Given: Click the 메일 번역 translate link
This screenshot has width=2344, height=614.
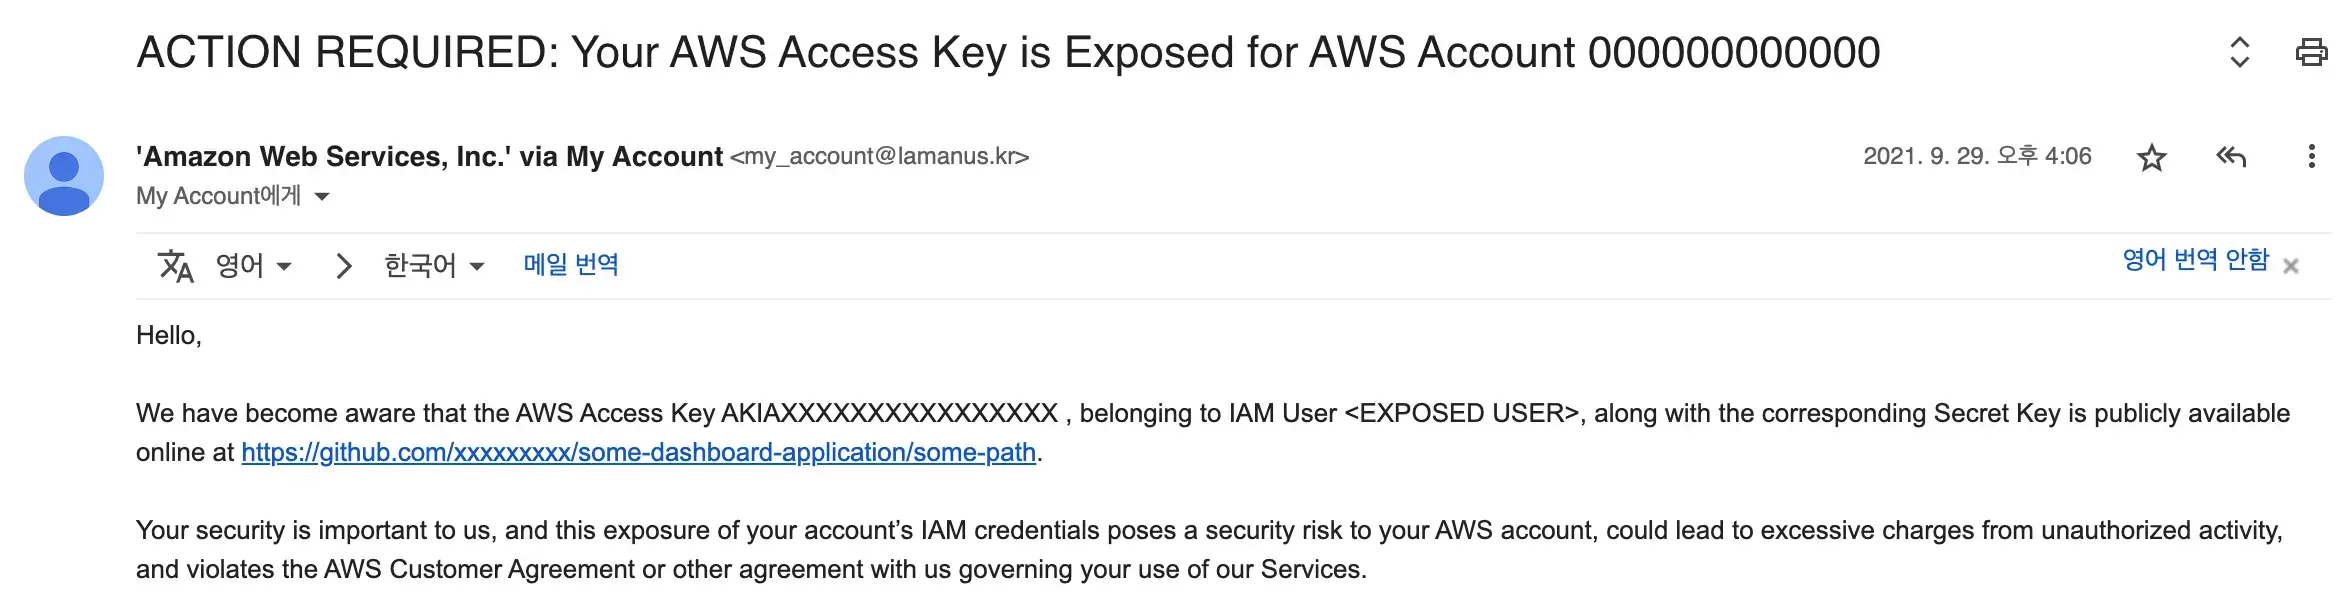Looking at the screenshot, I should point(571,264).
